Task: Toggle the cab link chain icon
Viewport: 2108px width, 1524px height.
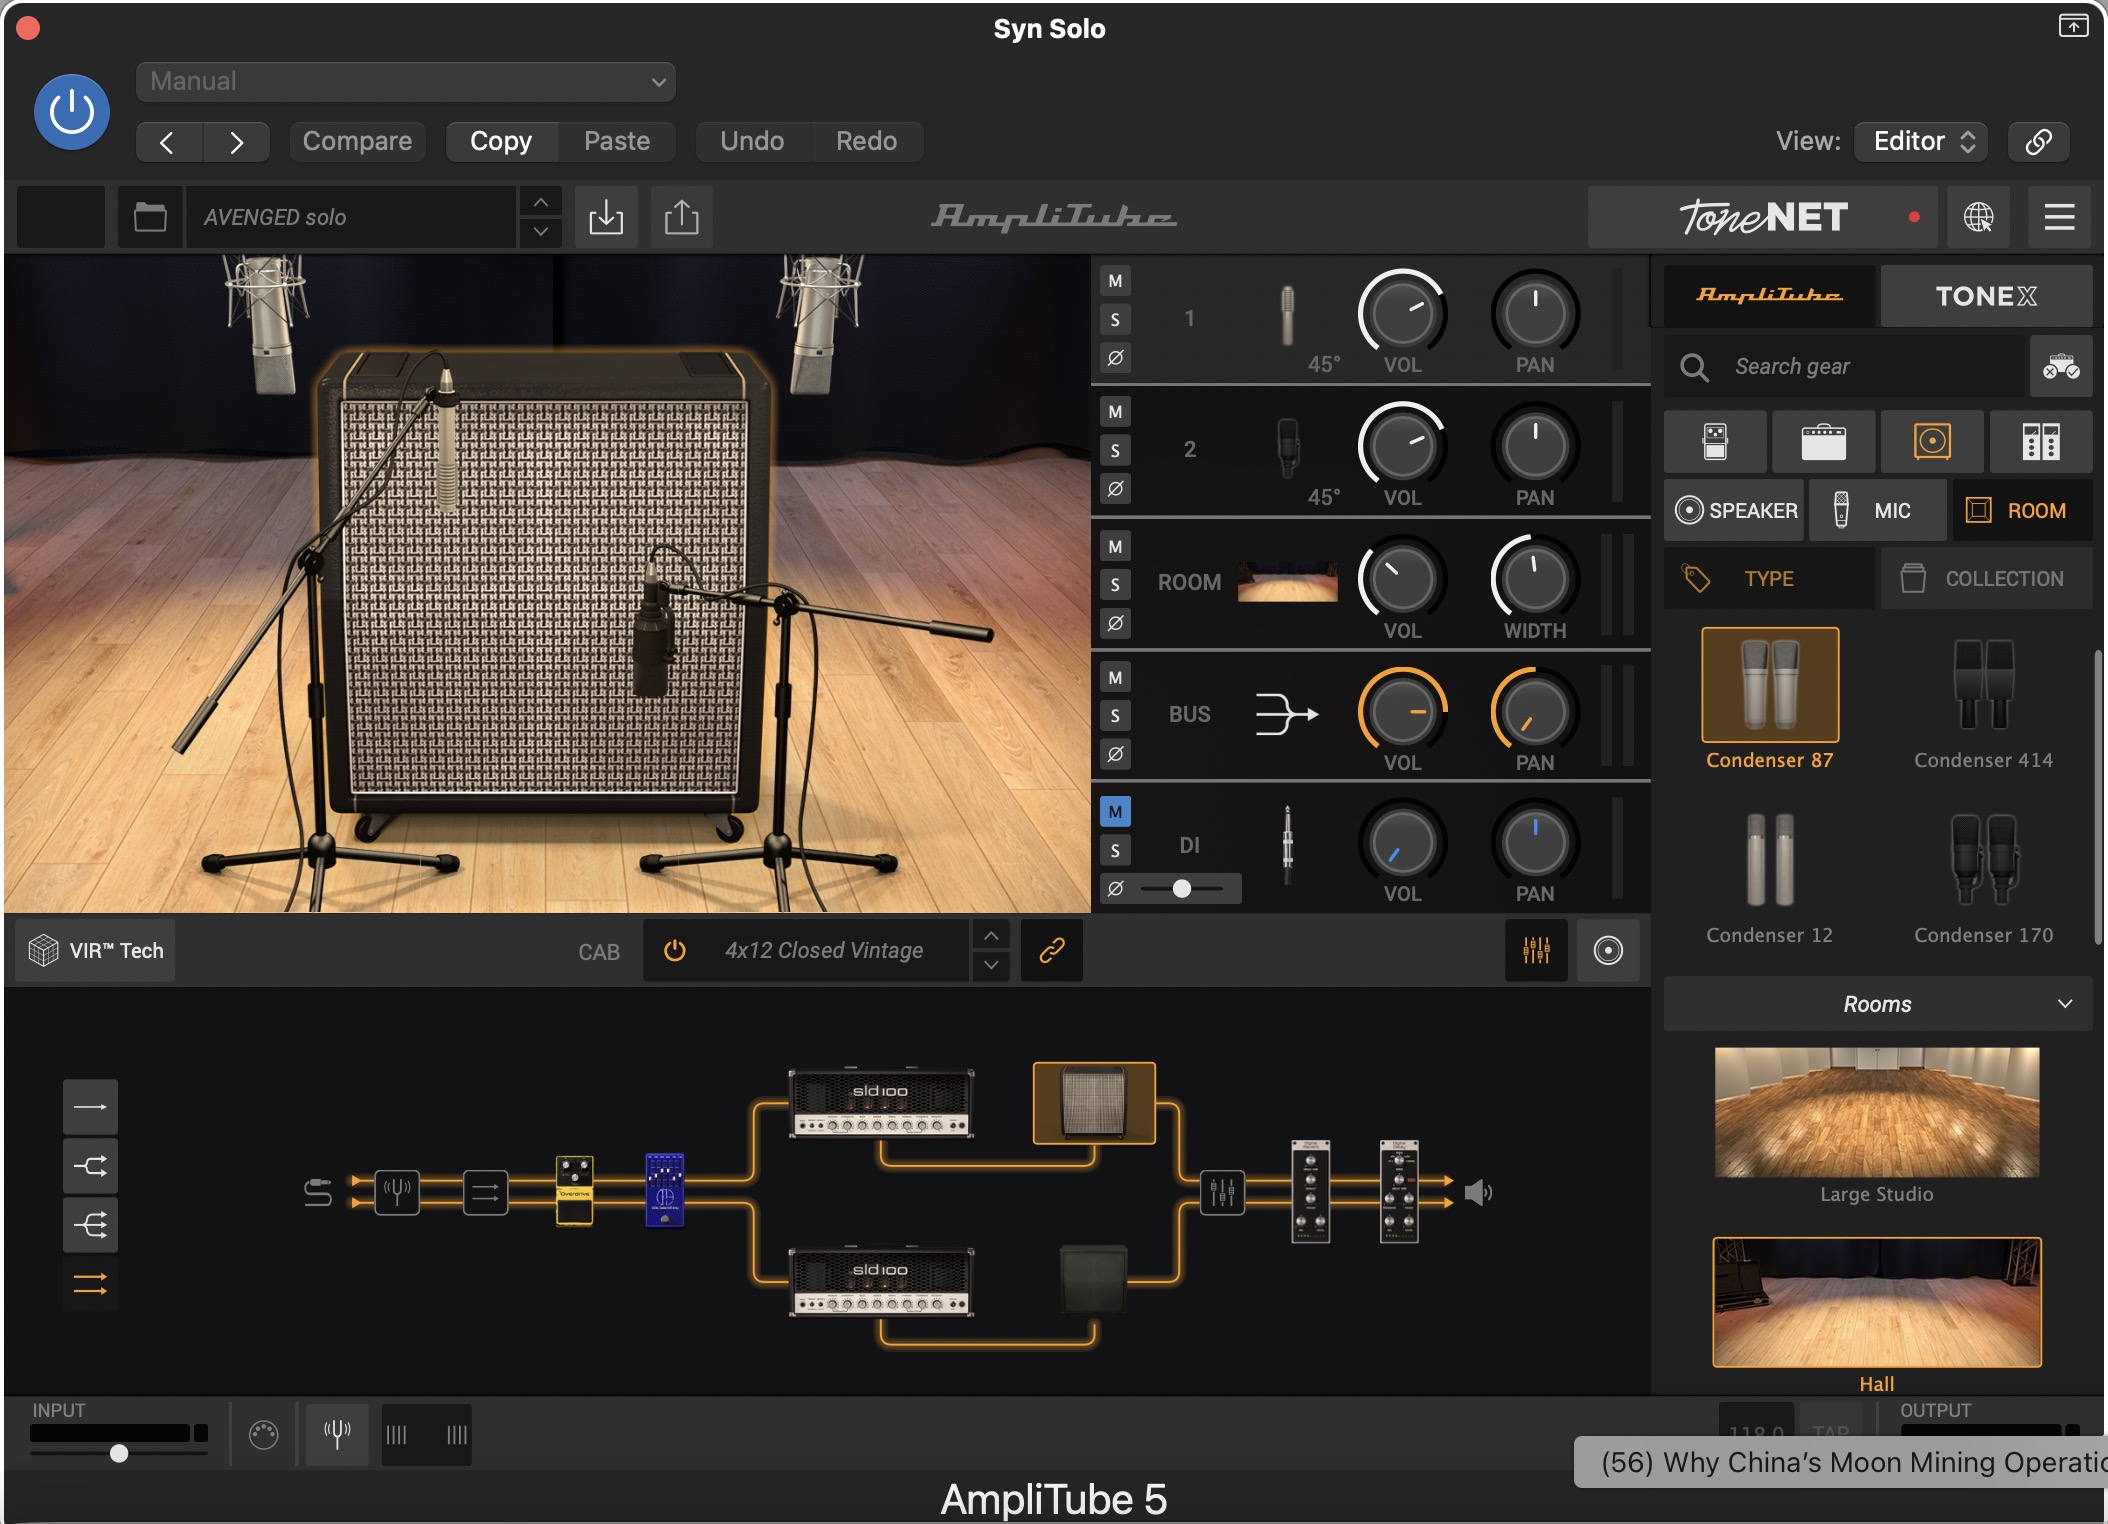Action: pos(1051,951)
